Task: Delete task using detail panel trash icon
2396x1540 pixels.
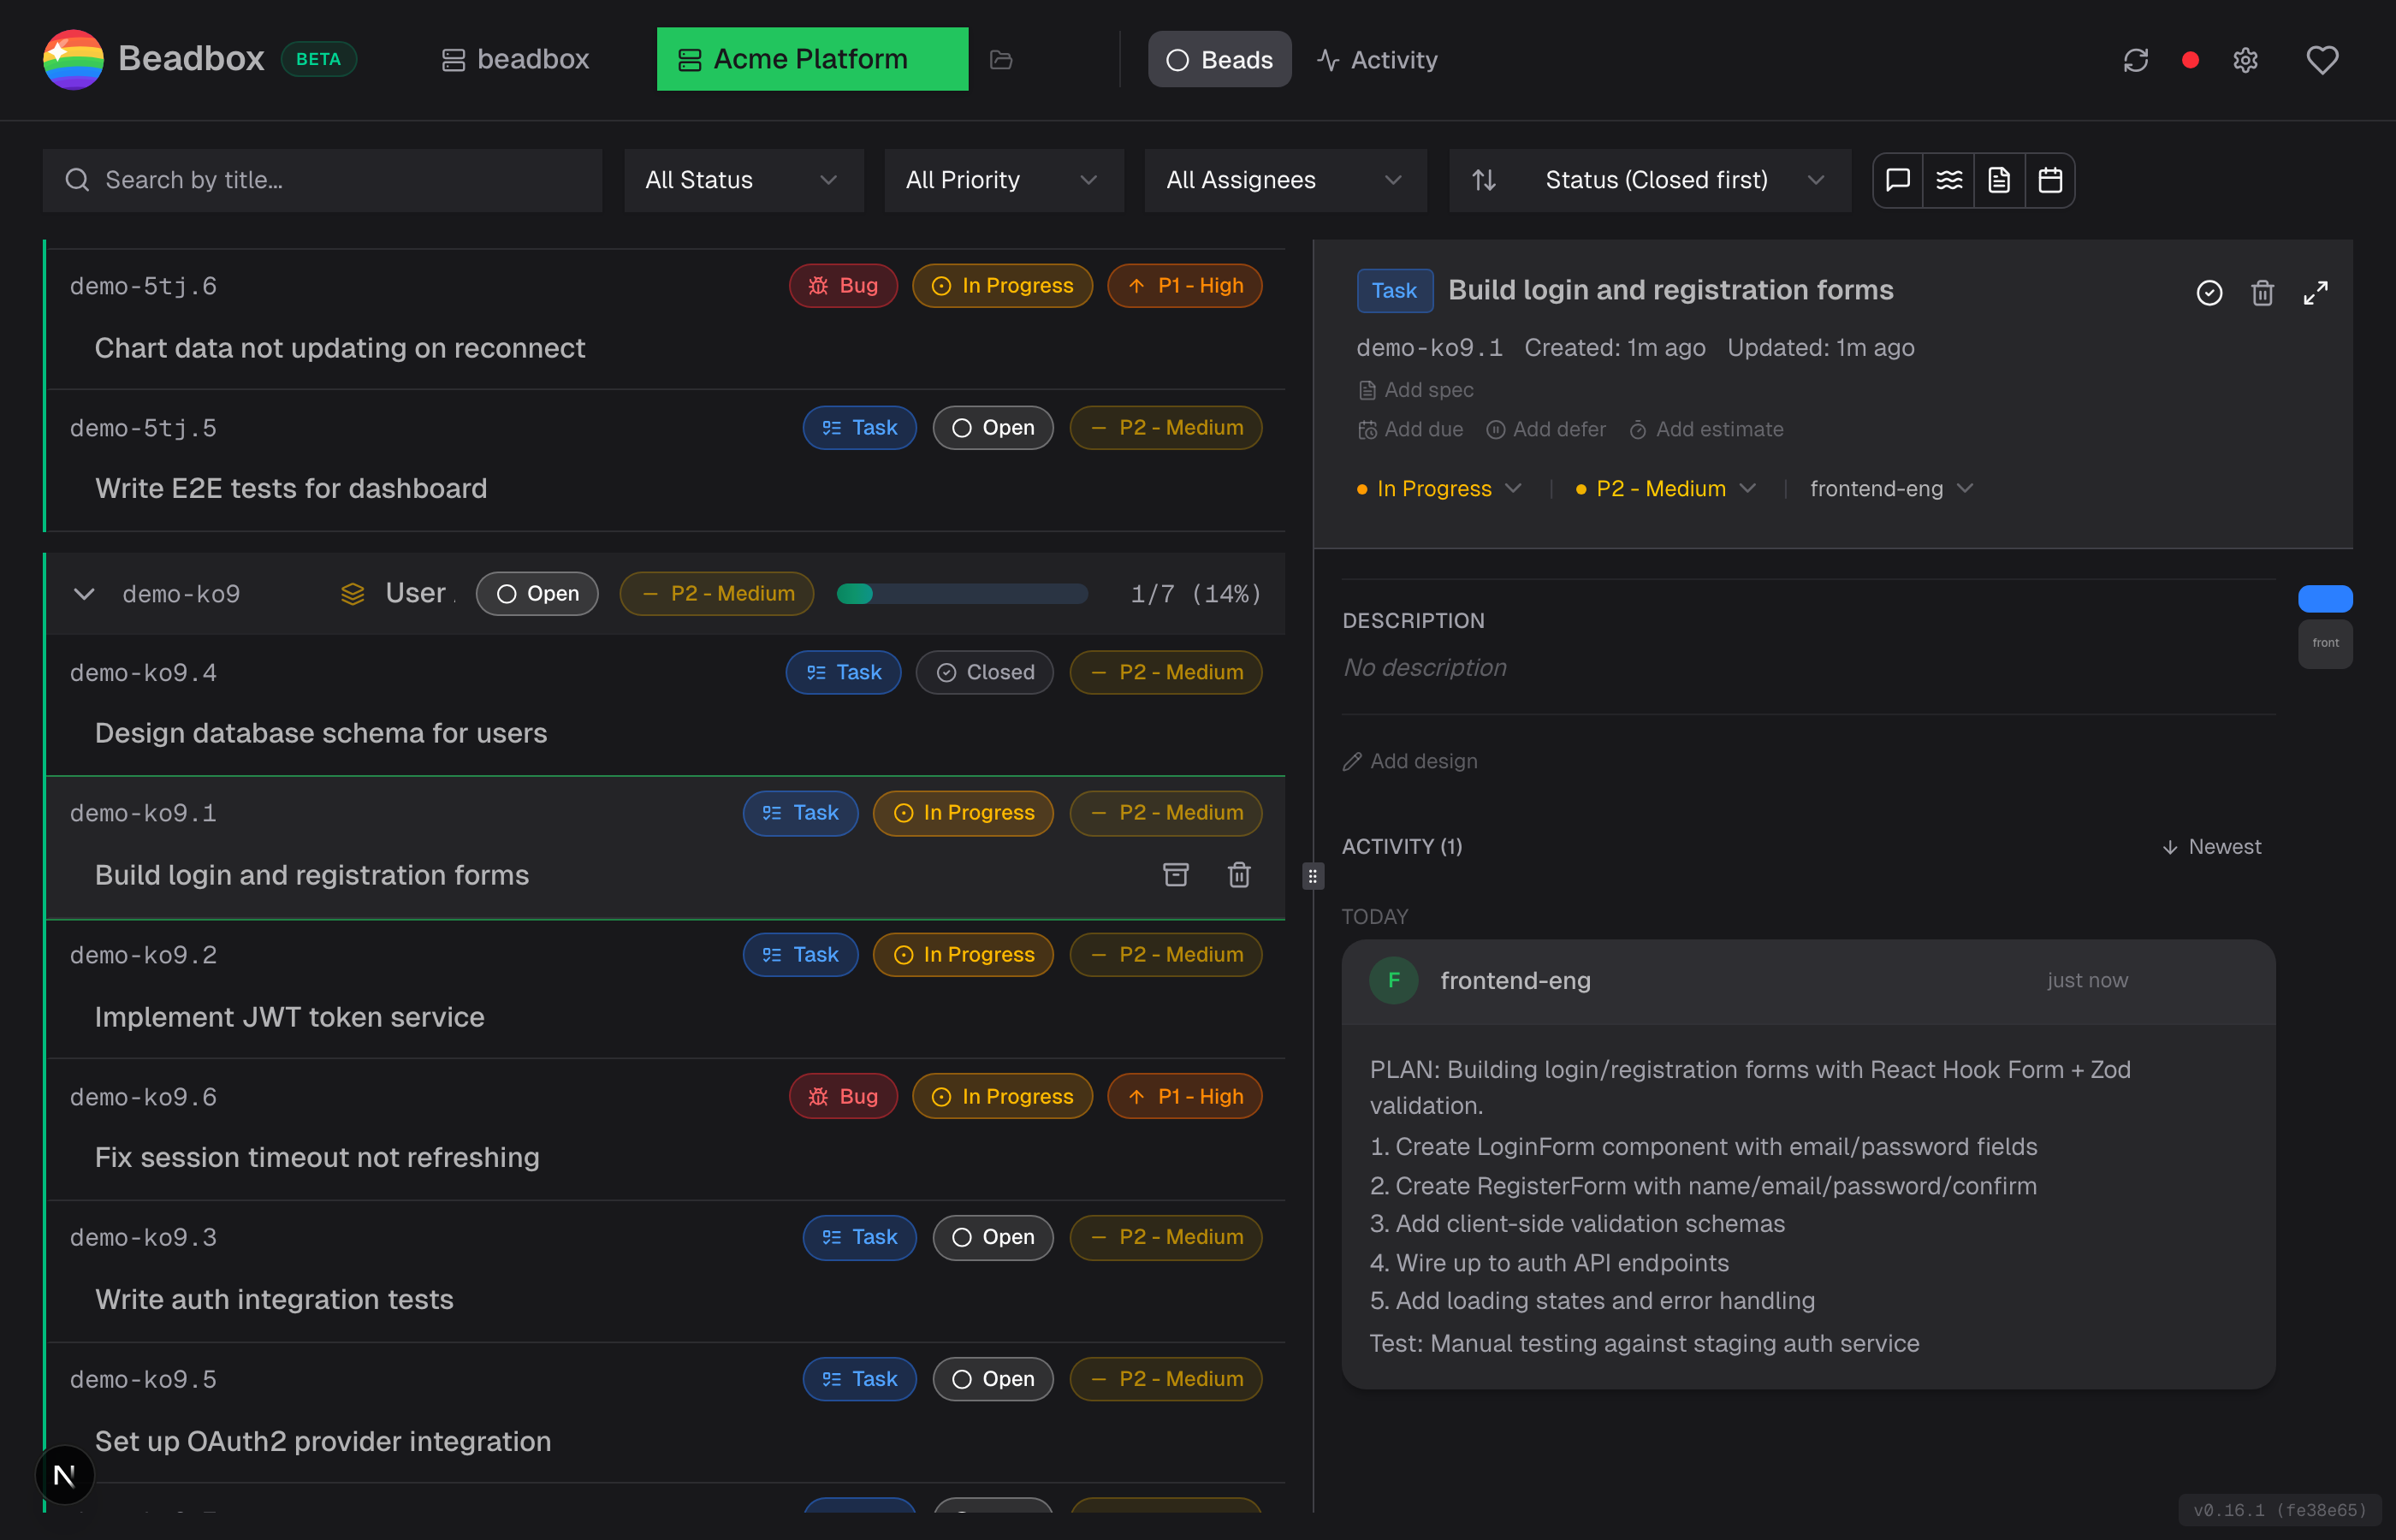Action: tap(2262, 292)
